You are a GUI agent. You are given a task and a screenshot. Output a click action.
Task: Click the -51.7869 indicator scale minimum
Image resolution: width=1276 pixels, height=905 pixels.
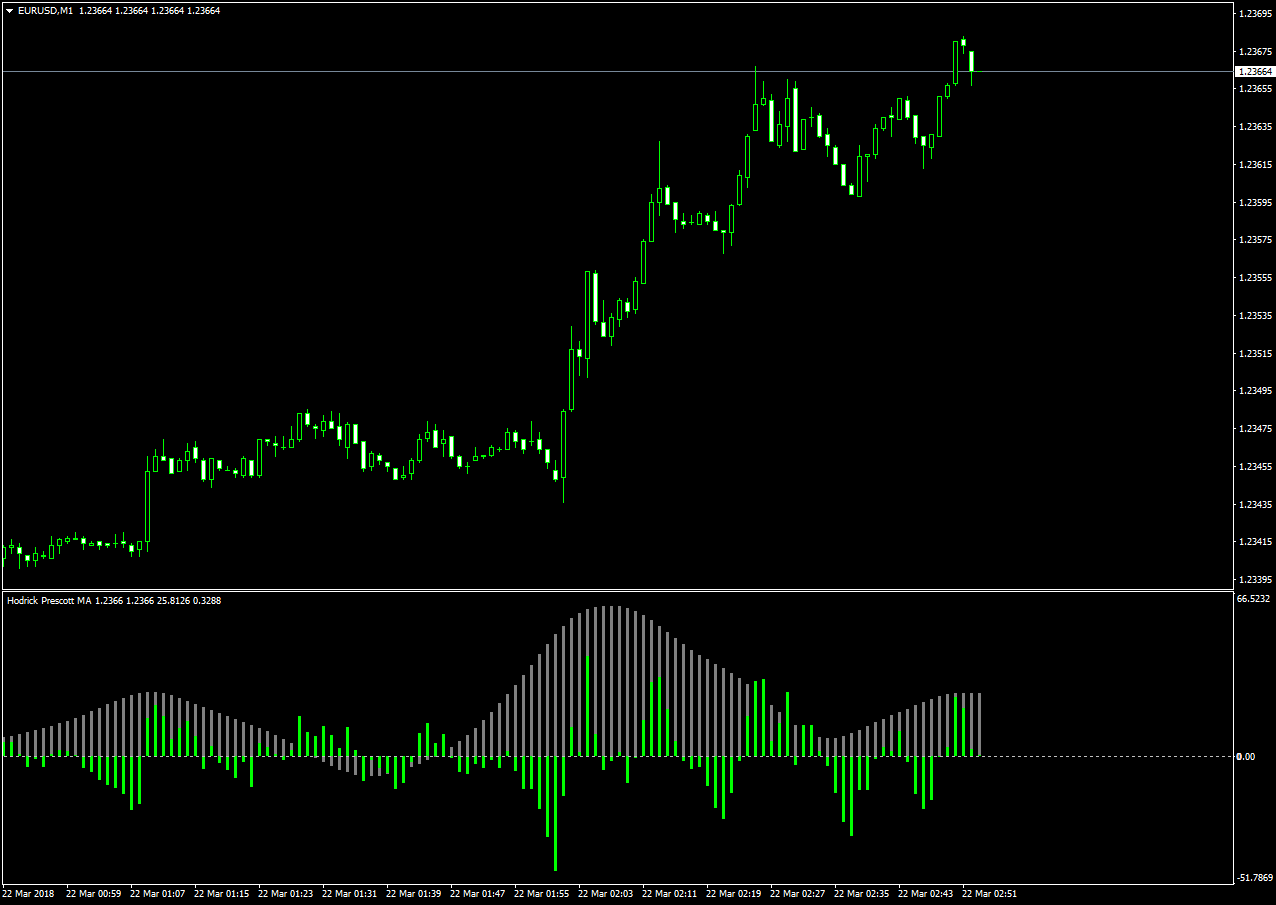point(1254,878)
